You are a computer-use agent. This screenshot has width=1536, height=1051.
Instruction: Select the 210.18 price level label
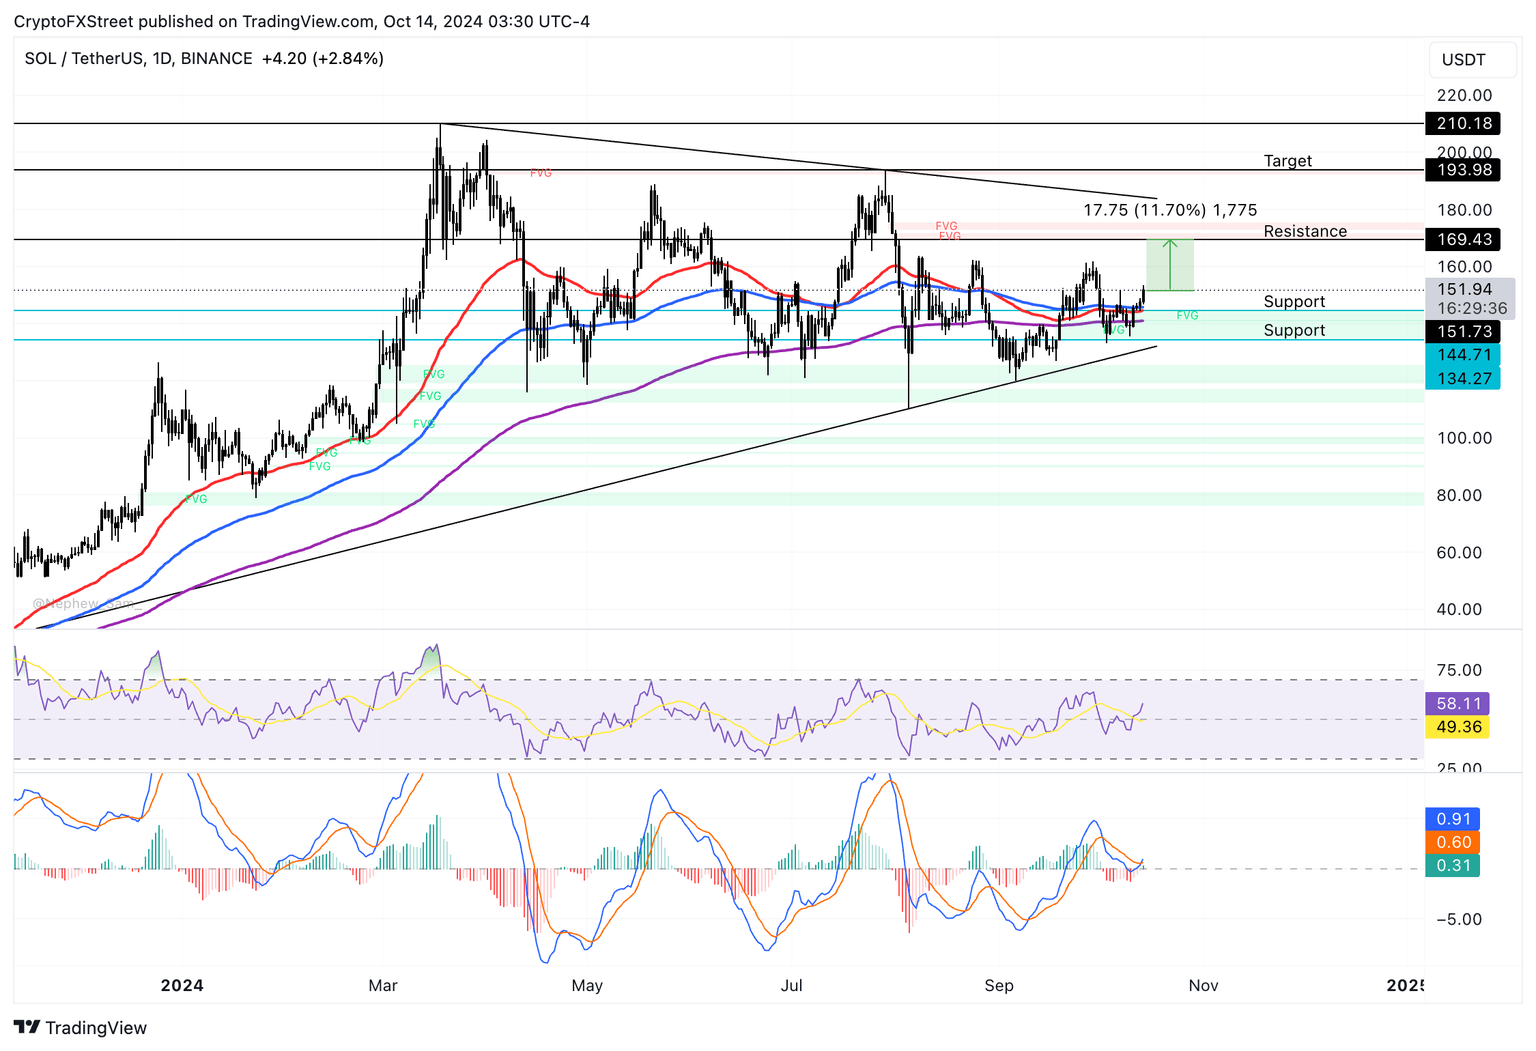pos(1464,123)
